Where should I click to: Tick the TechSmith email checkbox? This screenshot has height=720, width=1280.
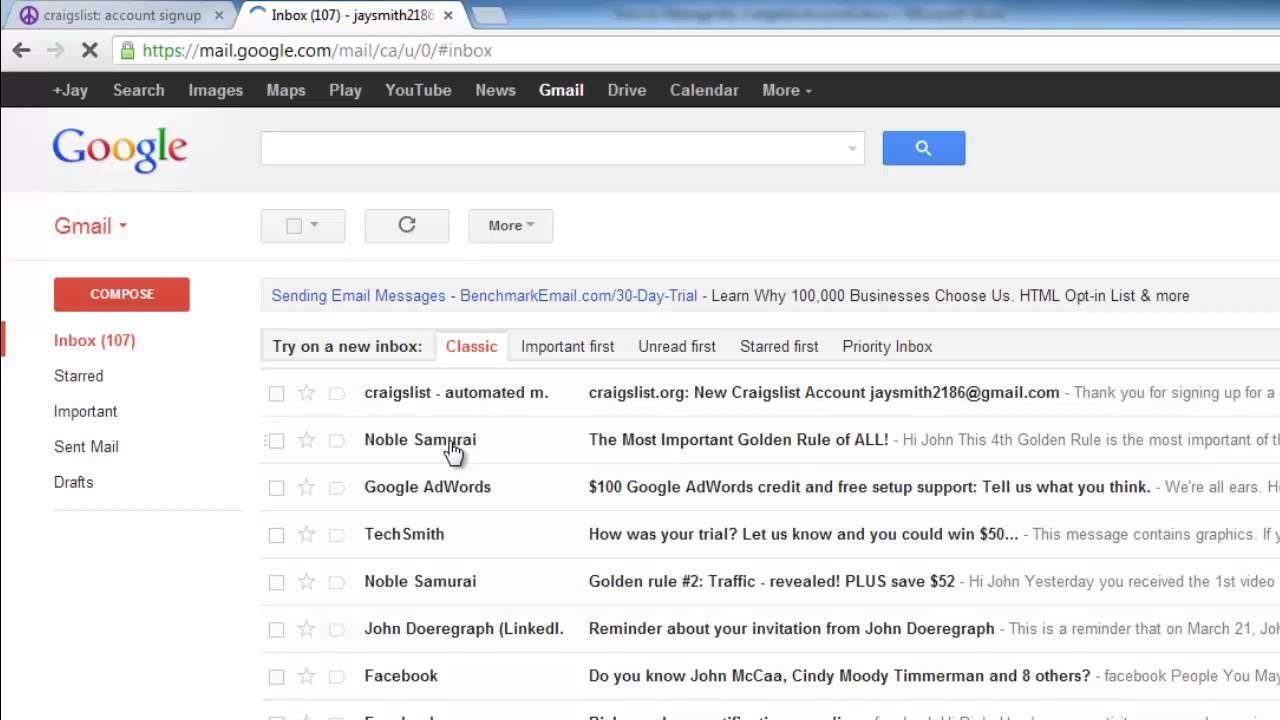(x=276, y=534)
